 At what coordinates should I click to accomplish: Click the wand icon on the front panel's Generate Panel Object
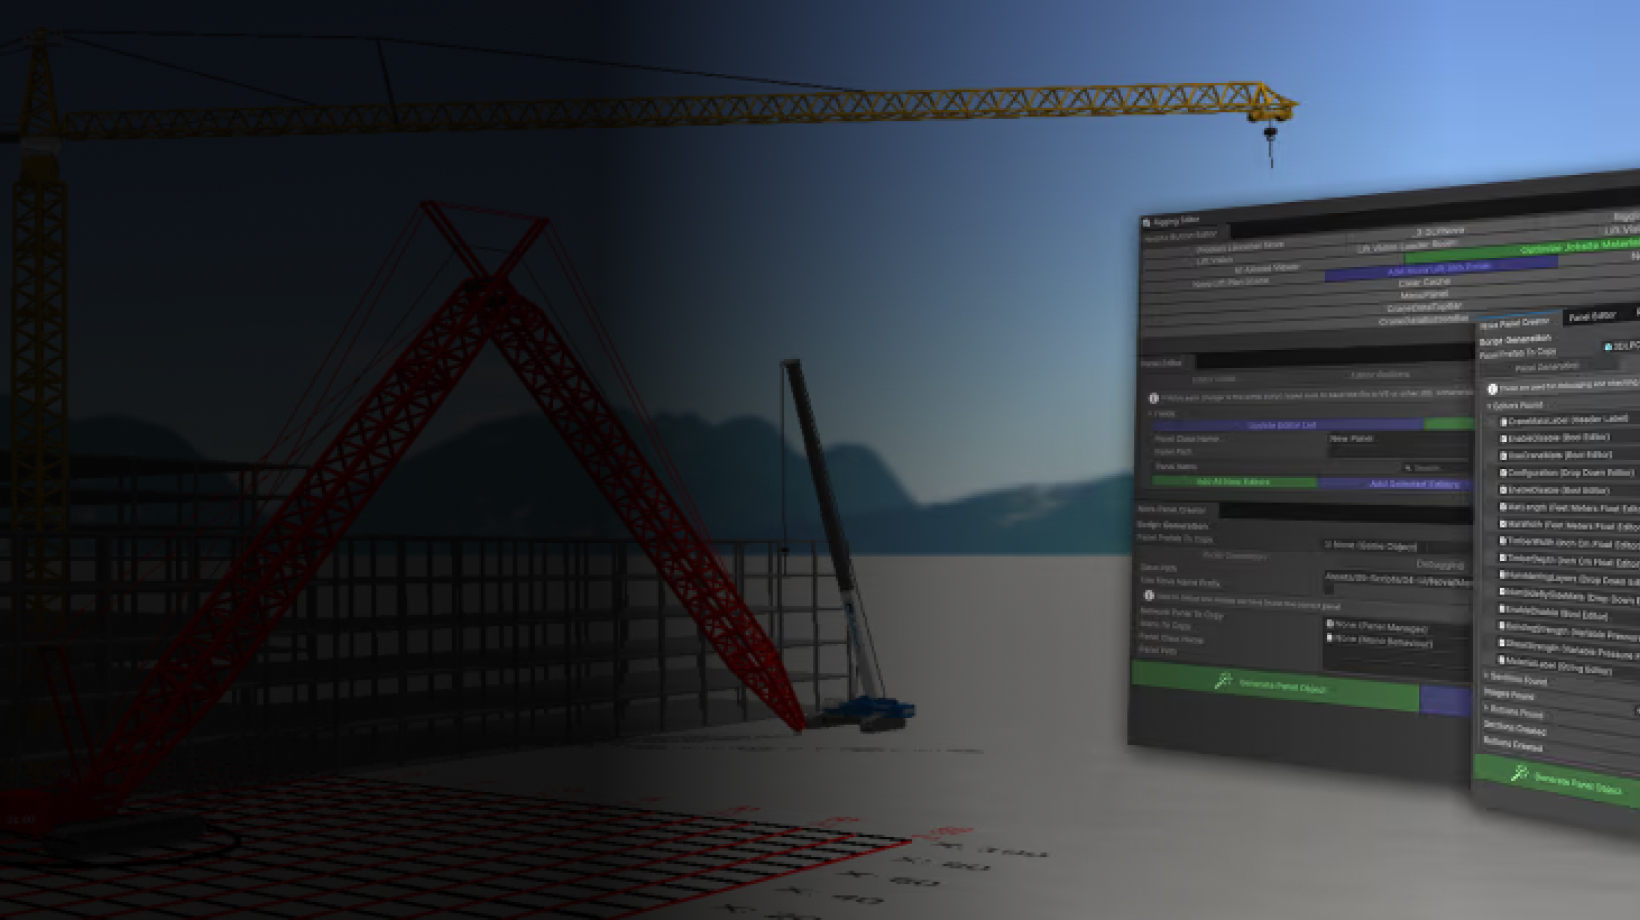pos(1519,773)
